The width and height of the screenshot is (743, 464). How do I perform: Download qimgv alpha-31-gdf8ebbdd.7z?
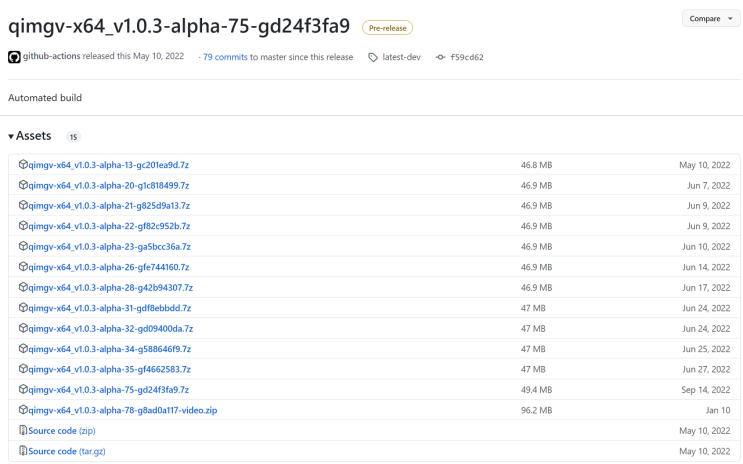(109, 308)
